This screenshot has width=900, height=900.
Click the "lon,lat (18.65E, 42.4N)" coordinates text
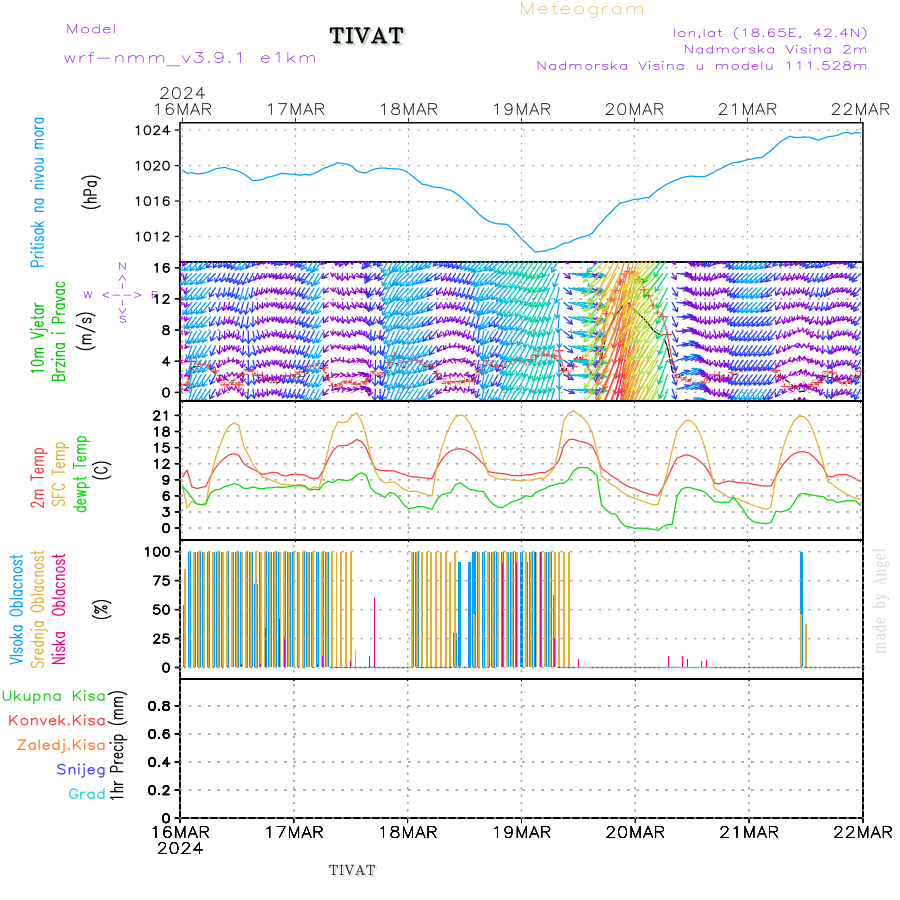[x=770, y=33]
